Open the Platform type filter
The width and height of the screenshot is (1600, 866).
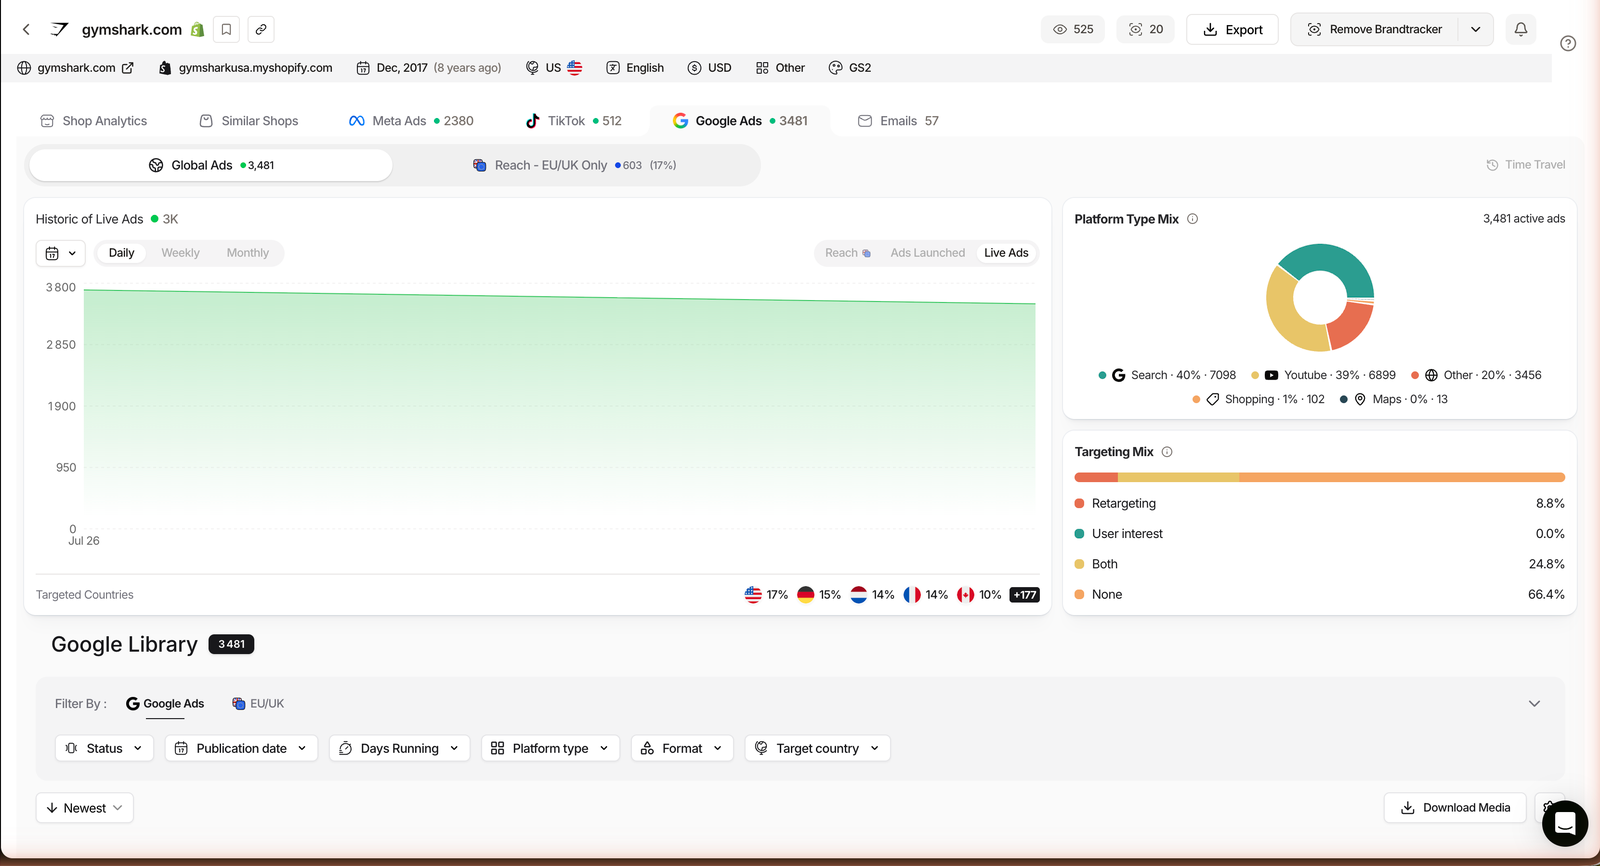[x=550, y=748]
